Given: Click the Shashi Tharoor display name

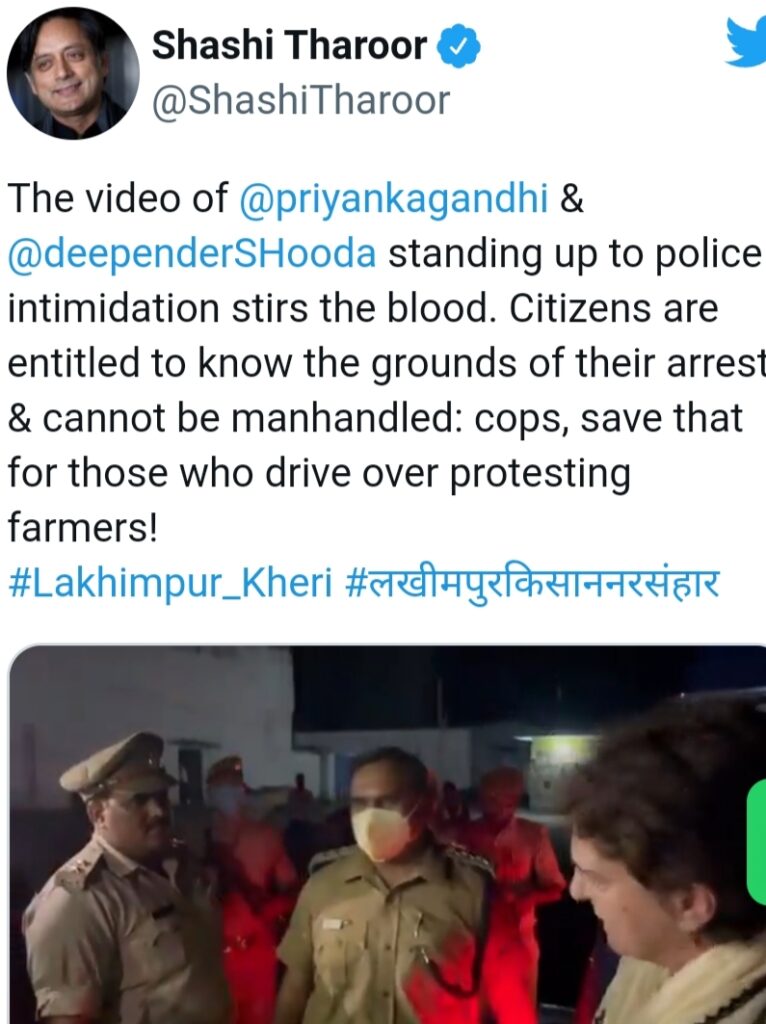Looking at the screenshot, I should coord(289,46).
